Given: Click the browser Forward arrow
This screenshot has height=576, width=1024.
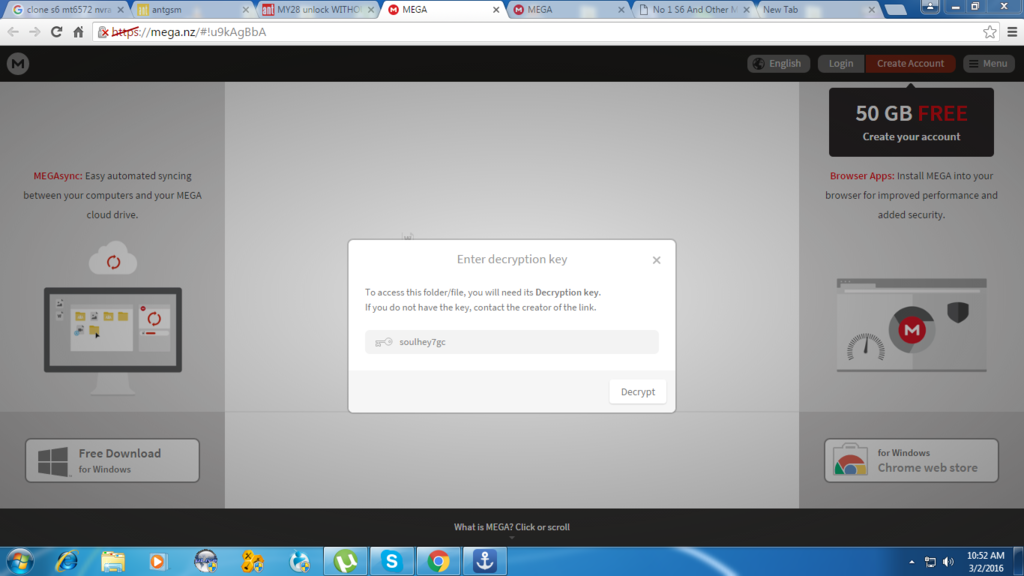Looking at the screenshot, I should click(x=35, y=32).
